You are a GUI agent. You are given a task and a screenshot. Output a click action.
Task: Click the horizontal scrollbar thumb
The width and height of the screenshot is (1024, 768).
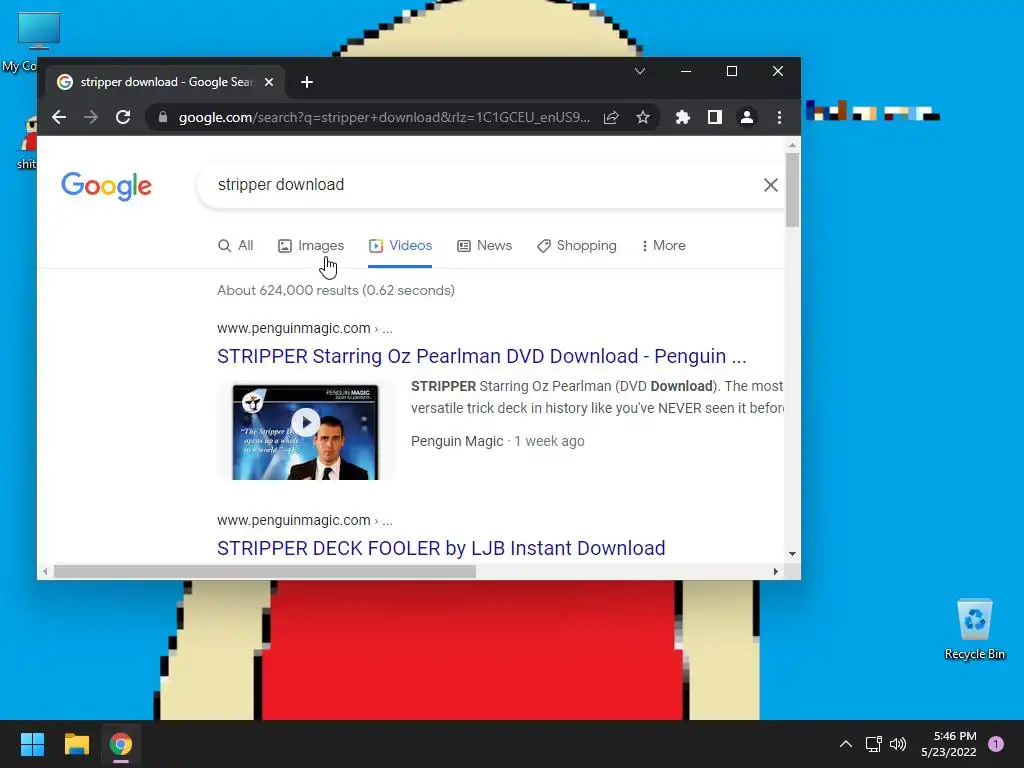tap(264, 571)
